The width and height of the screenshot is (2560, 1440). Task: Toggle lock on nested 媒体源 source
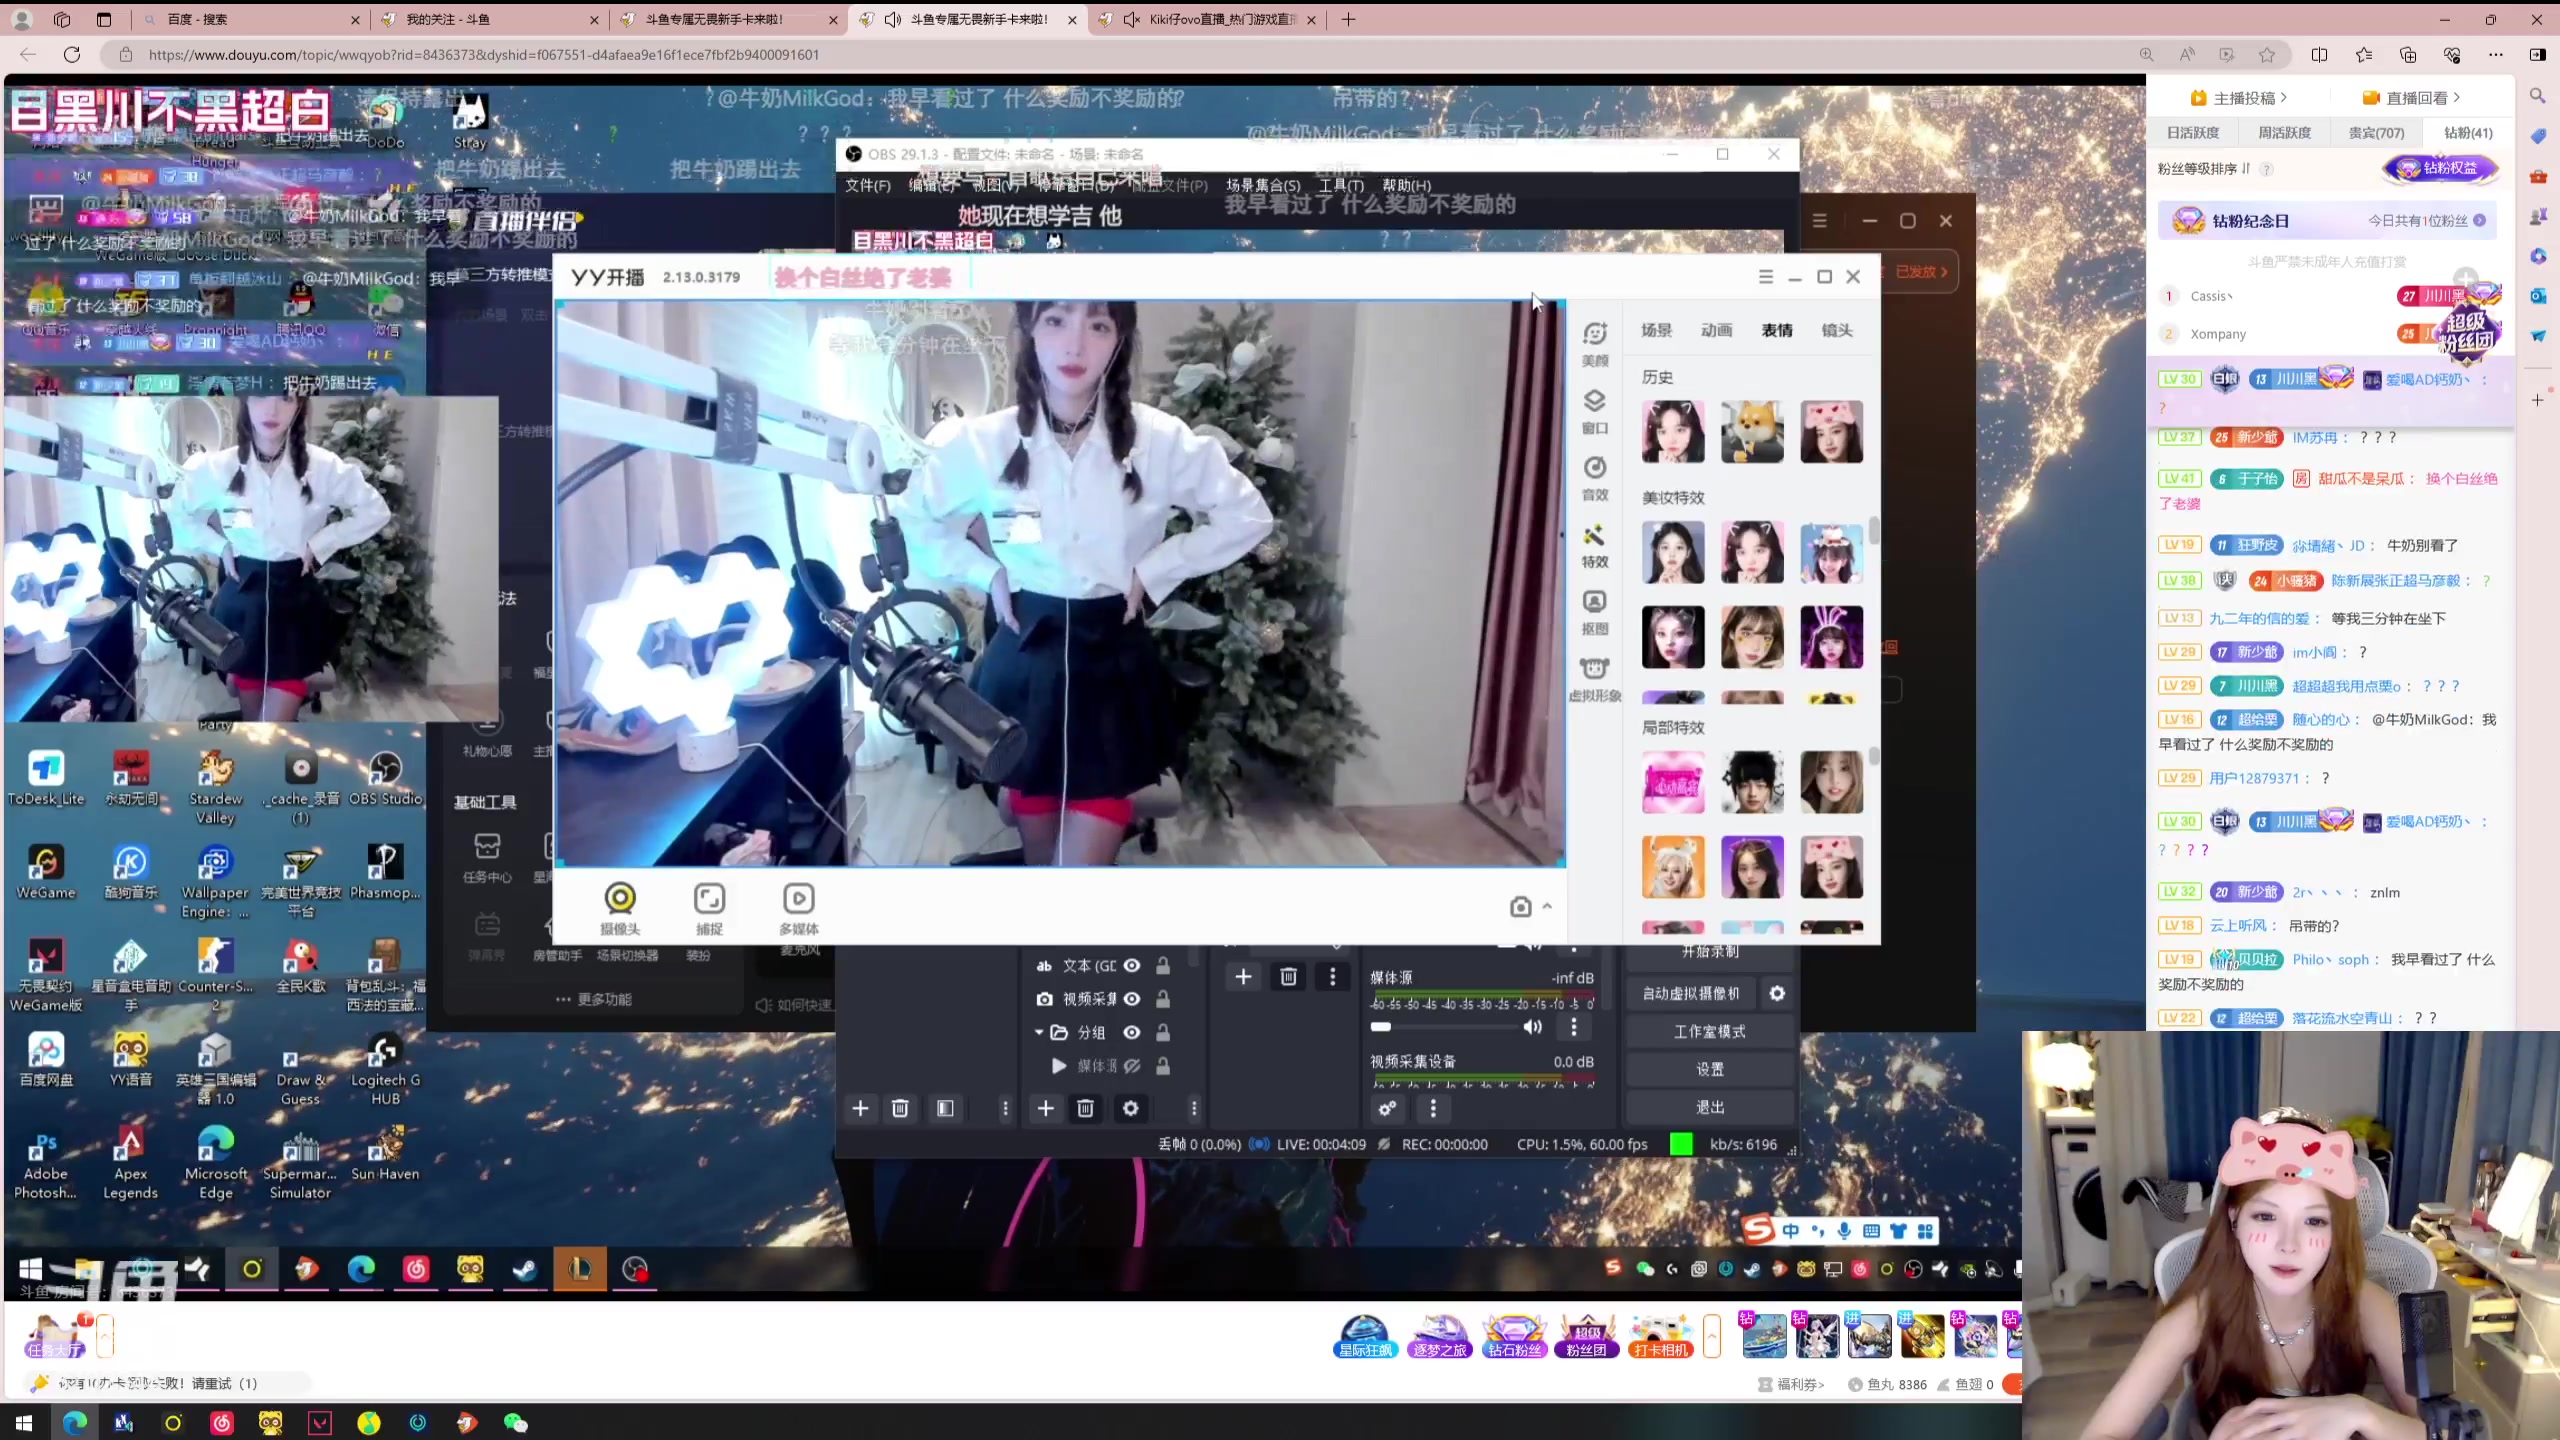coord(1163,1066)
